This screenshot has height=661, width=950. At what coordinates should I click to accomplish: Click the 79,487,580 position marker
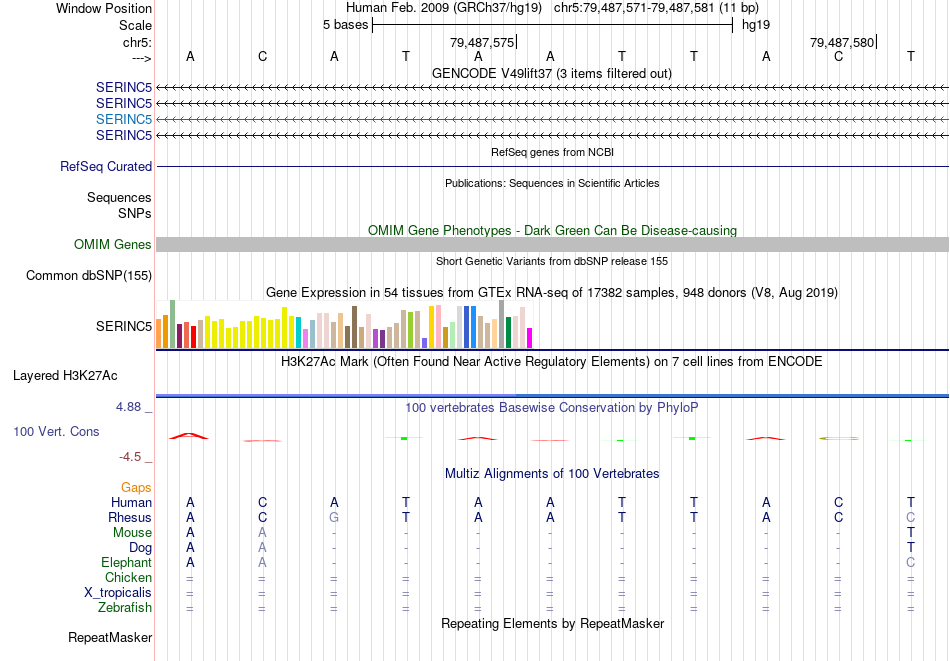tap(842, 42)
